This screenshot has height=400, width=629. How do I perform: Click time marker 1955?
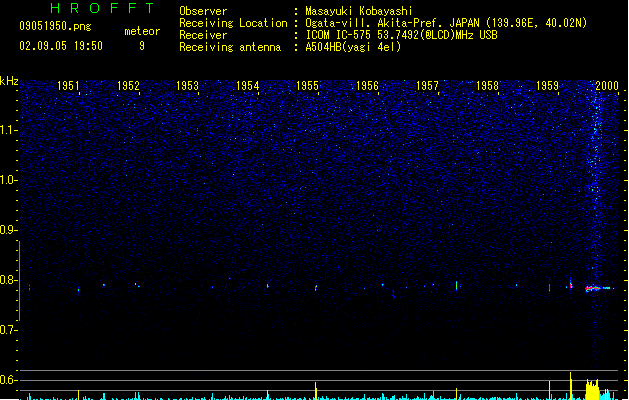(307, 86)
